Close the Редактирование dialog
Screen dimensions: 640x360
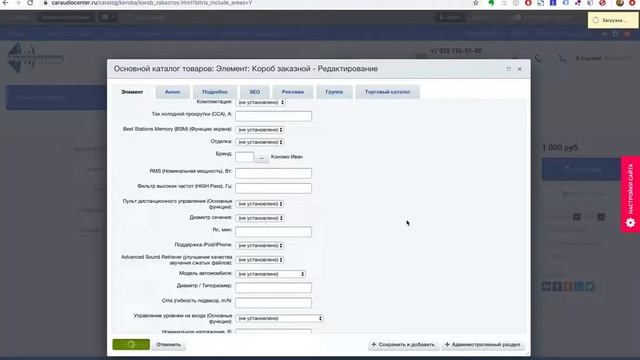pos(520,69)
